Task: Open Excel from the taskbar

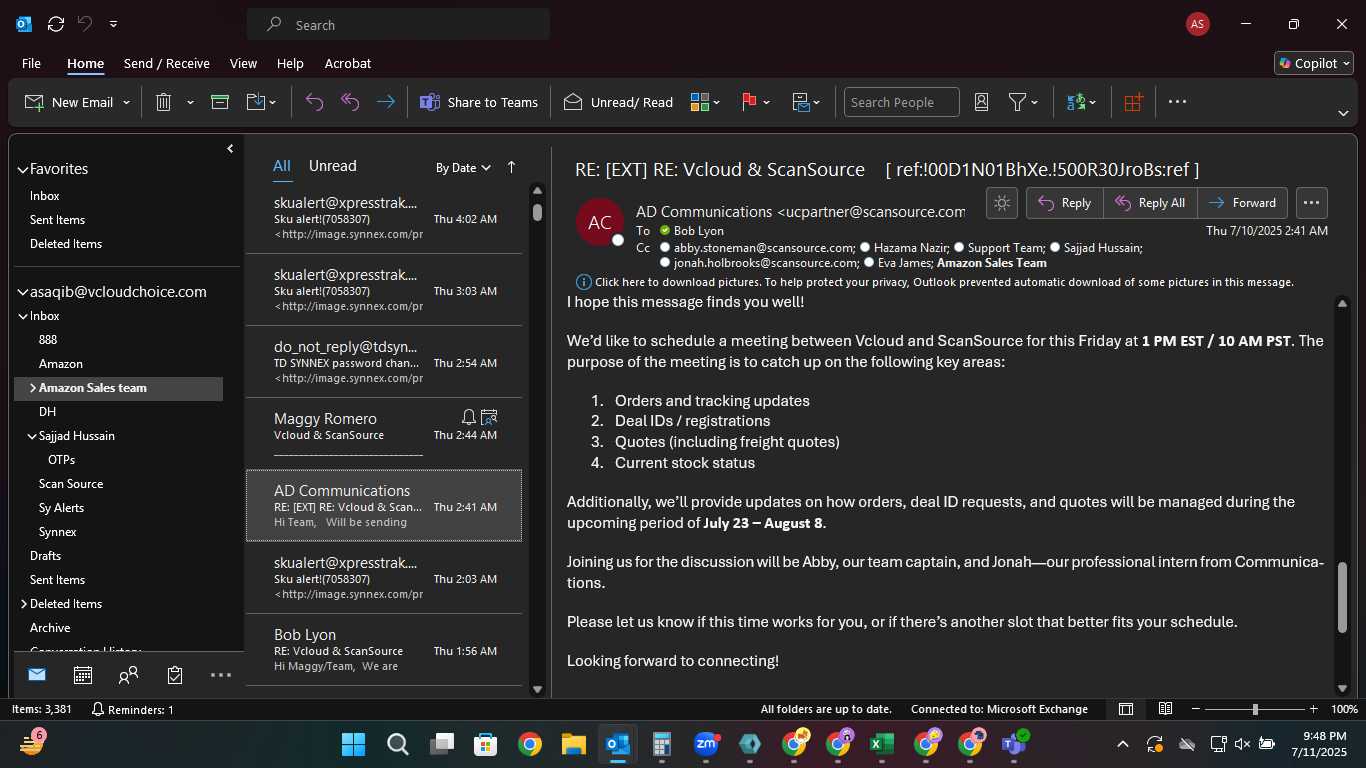Action: pyautogui.click(x=882, y=744)
